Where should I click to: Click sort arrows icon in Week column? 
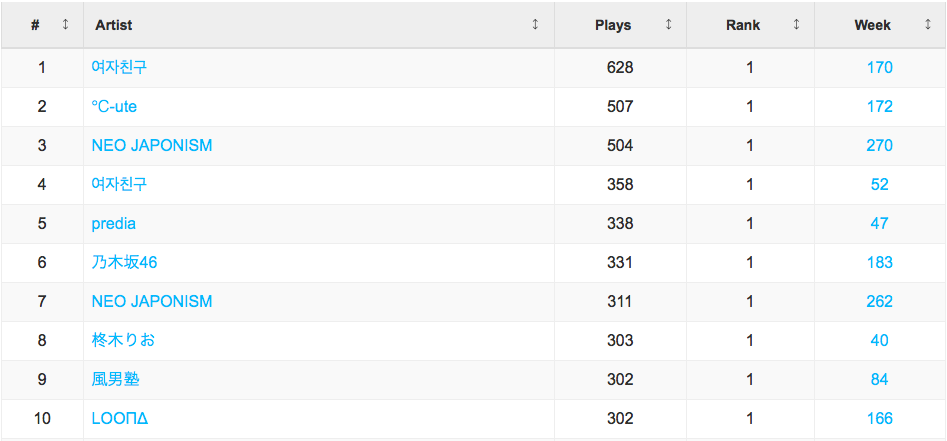(x=928, y=25)
